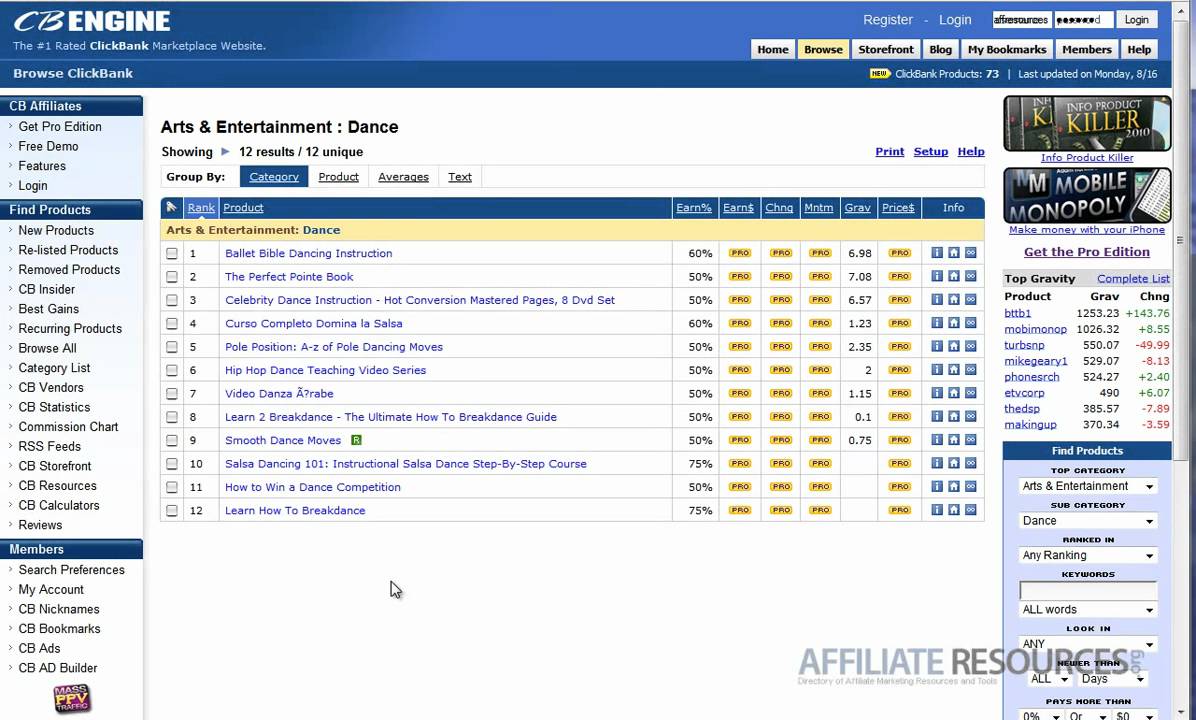This screenshot has height=720, width=1196.
Task: Click Earn$ PRO badge in Ballet Bible row
Action: pos(739,253)
